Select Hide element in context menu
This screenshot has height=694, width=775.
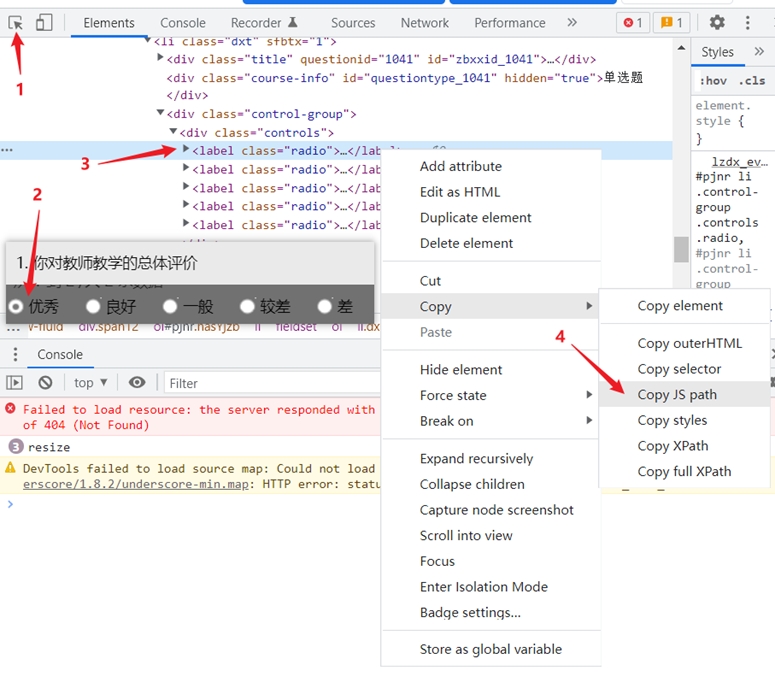491,370
